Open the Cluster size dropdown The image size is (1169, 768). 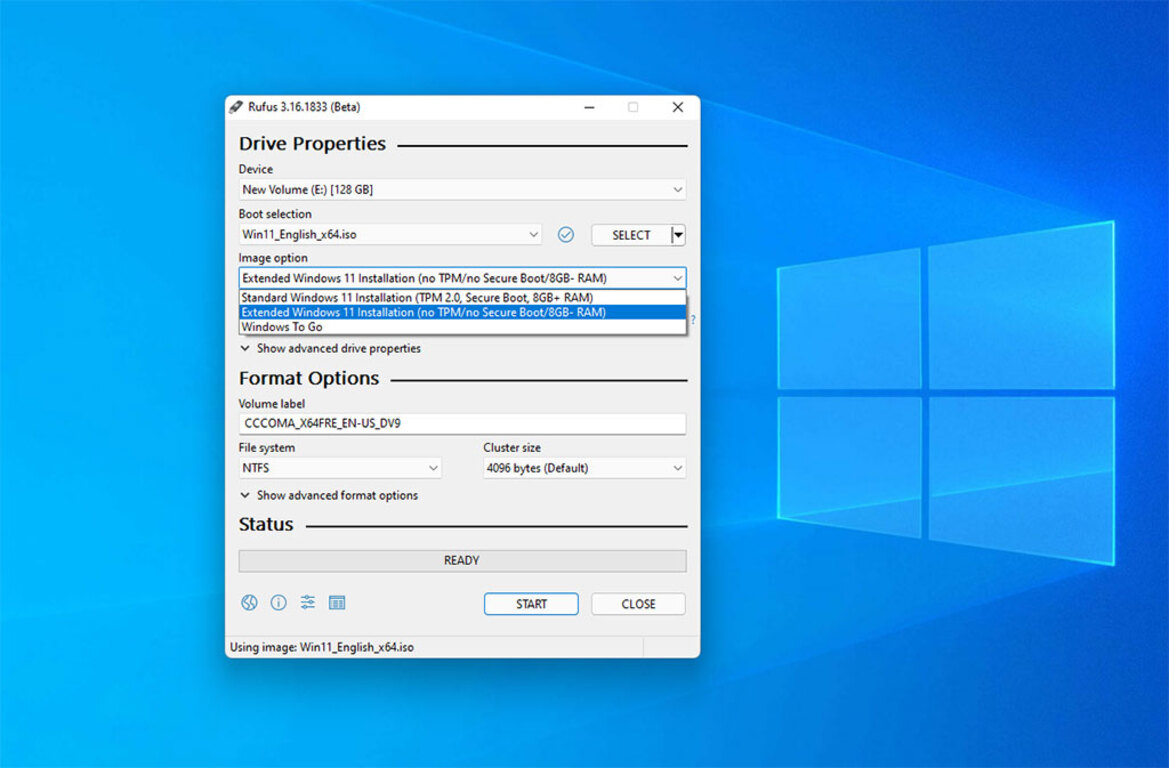tap(584, 468)
